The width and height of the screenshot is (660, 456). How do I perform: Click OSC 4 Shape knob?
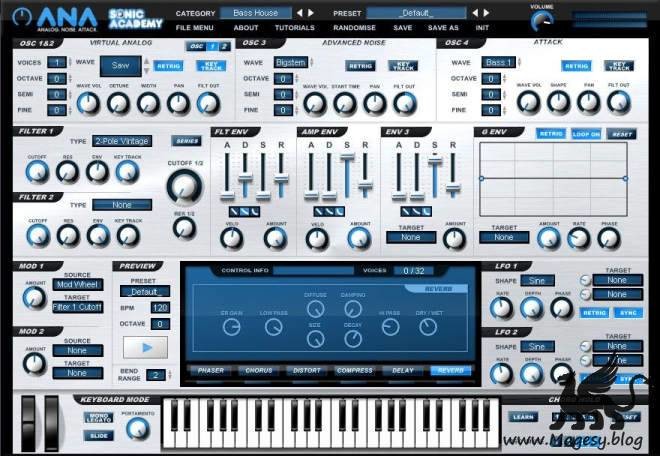(x=559, y=103)
